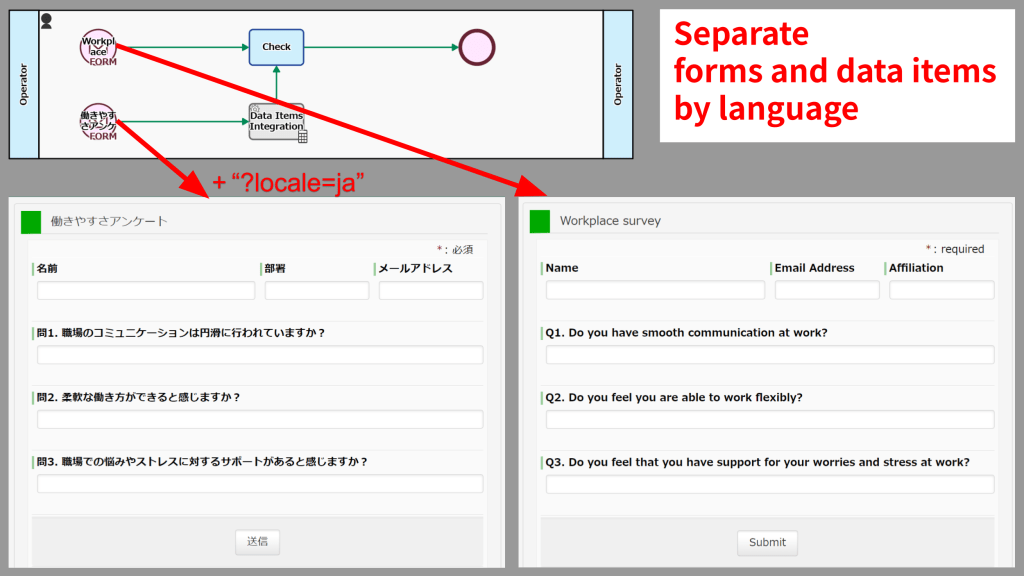
Task: Select the 働きやすさアンケート FORM start event icon
Action: coord(97,119)
